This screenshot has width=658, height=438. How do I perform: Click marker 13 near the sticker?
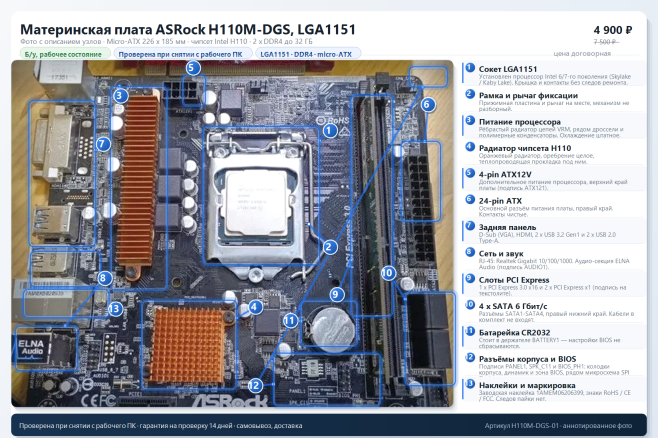[x=115, y=309]
